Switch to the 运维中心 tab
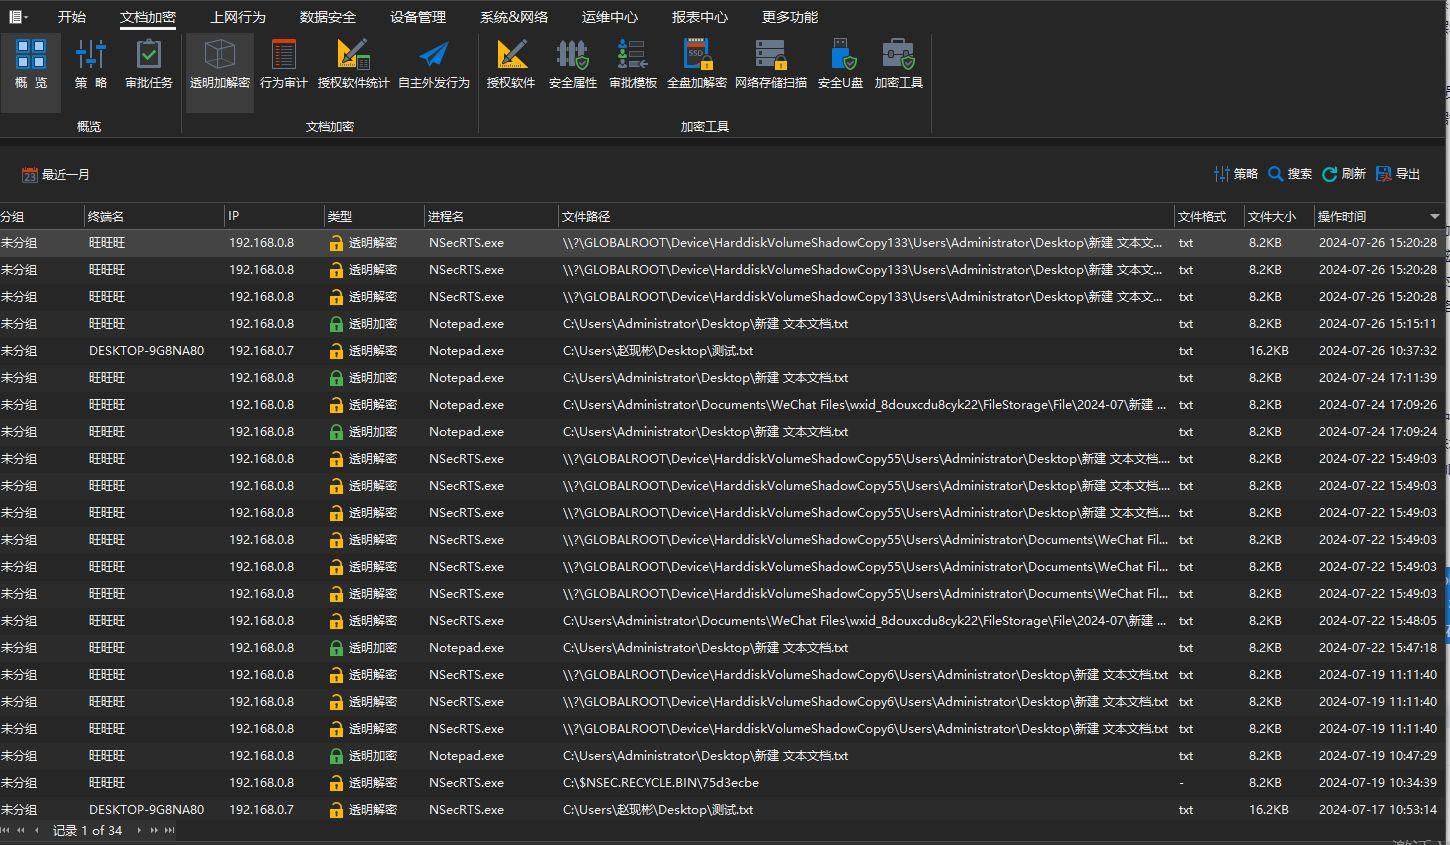The width and height of the screenshot is (1450, 845). [x=610, y=17]
